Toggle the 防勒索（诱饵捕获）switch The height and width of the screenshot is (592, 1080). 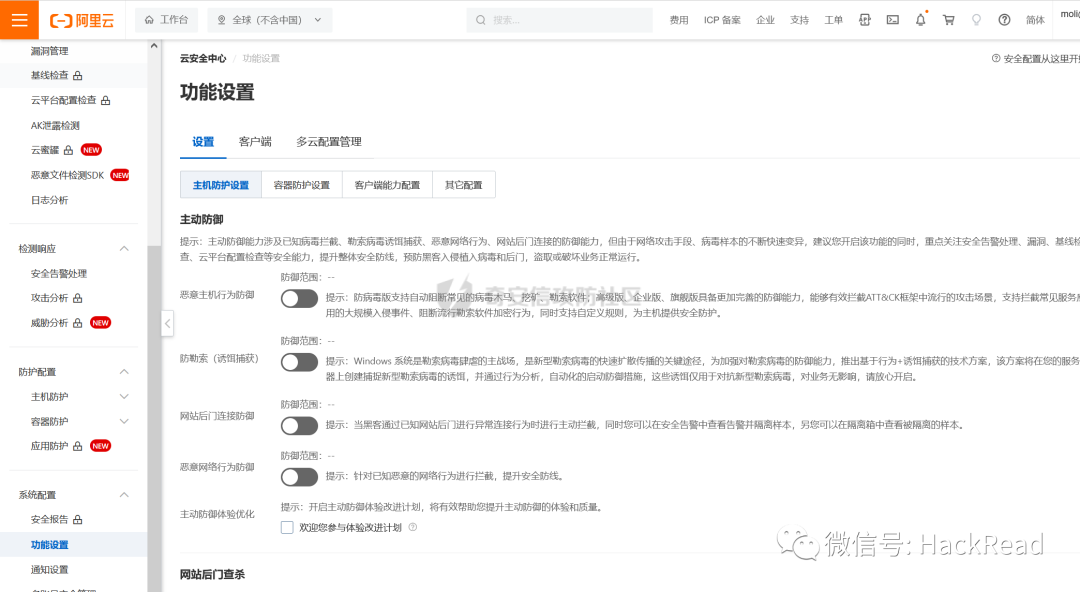click(x=299, y=363)
